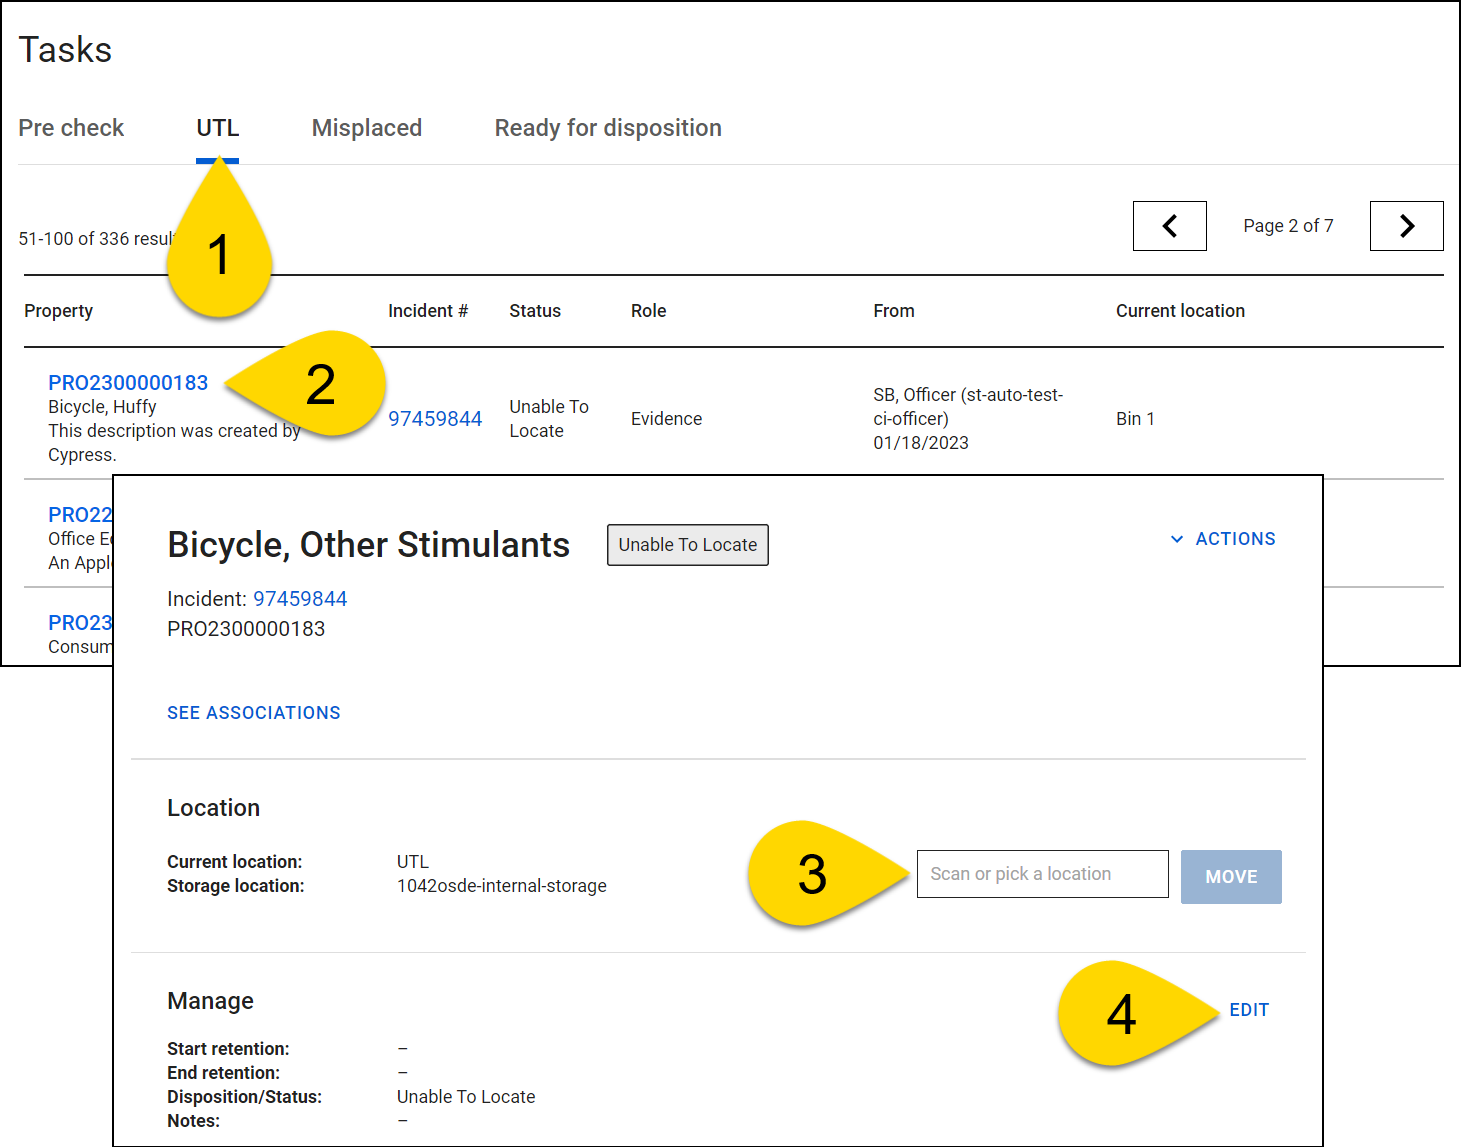
Task: Click the Unable To Locate status chip
Action: click(x=687, y=545)
